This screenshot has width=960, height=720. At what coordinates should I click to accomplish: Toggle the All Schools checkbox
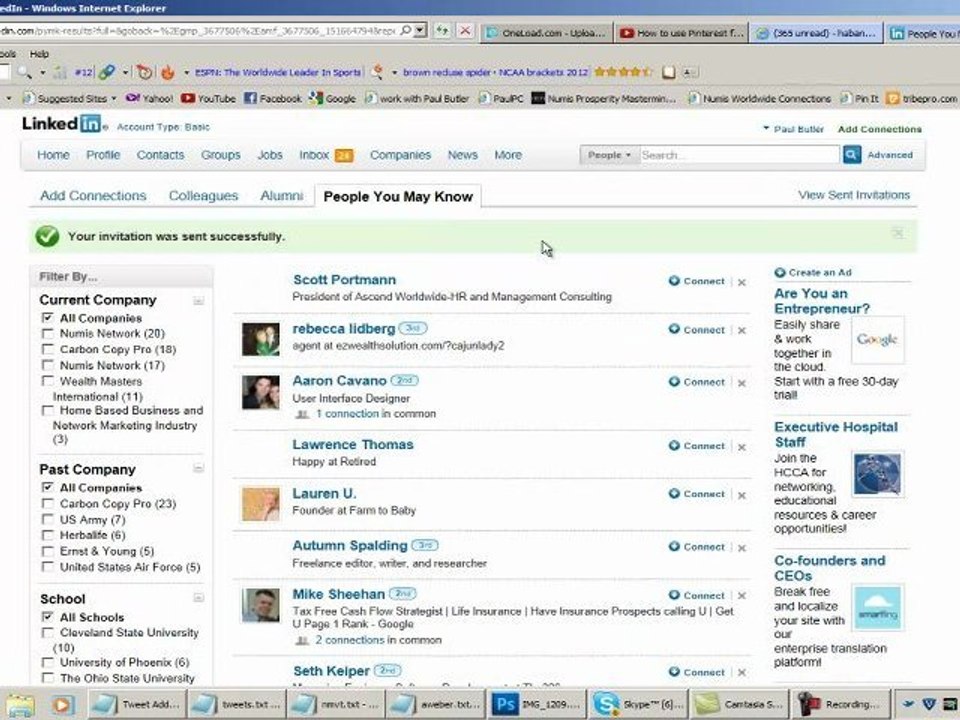tap(47, 617)
